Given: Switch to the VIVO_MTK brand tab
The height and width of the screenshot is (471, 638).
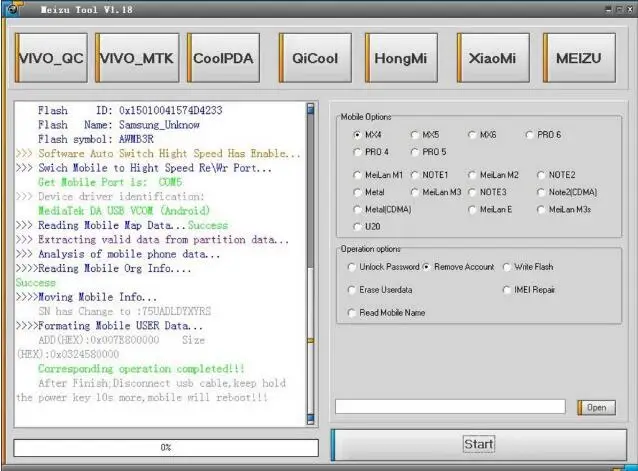Looking at the screenshot, I should coord(137,58).
